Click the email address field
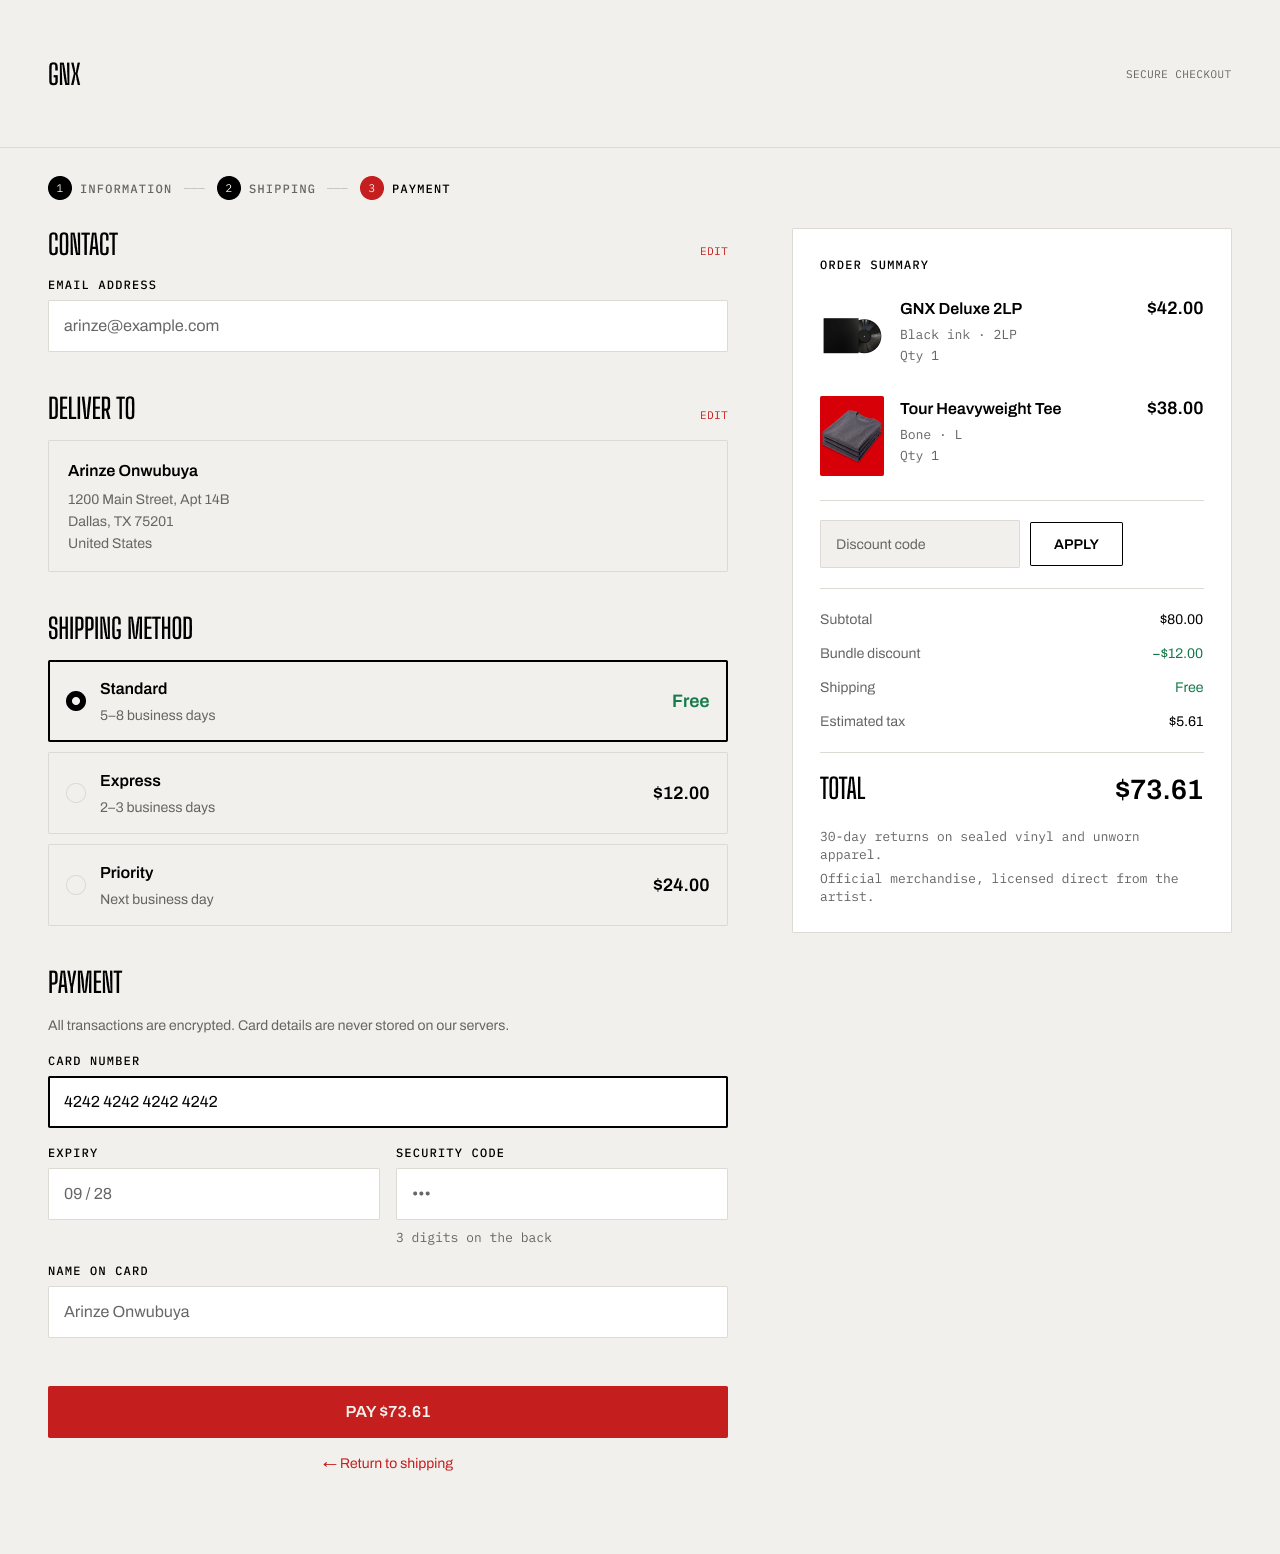This screenshot has height=1554, width=1280. click(x=388, y=326)
